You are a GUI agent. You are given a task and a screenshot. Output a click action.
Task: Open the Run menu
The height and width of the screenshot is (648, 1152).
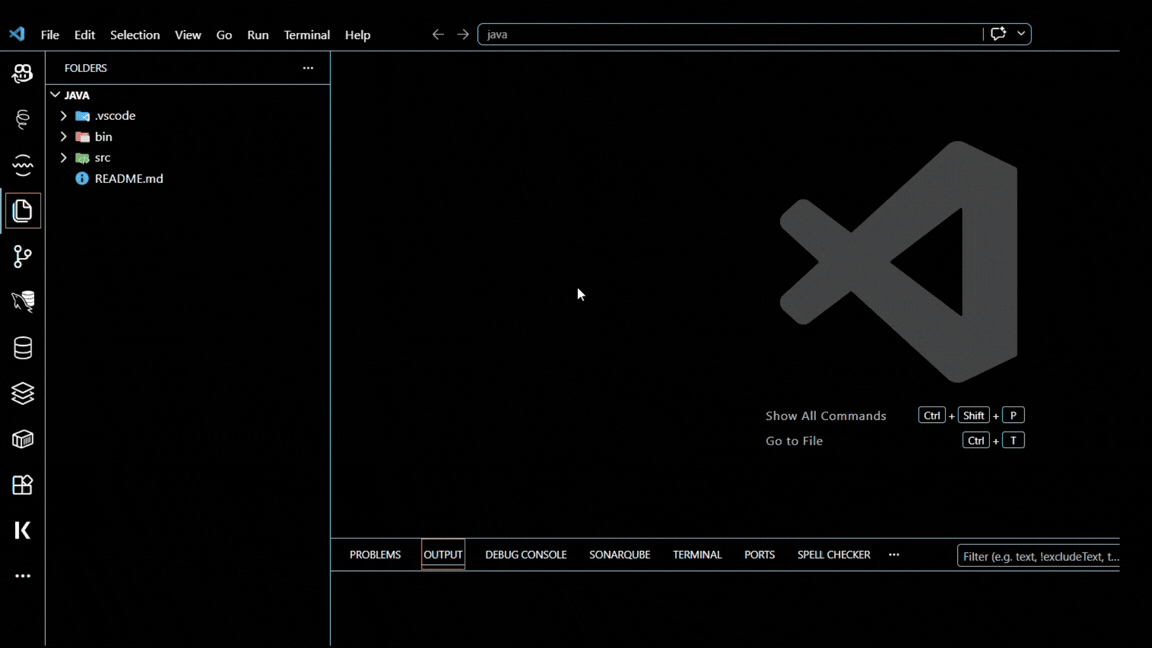(258, 35)
